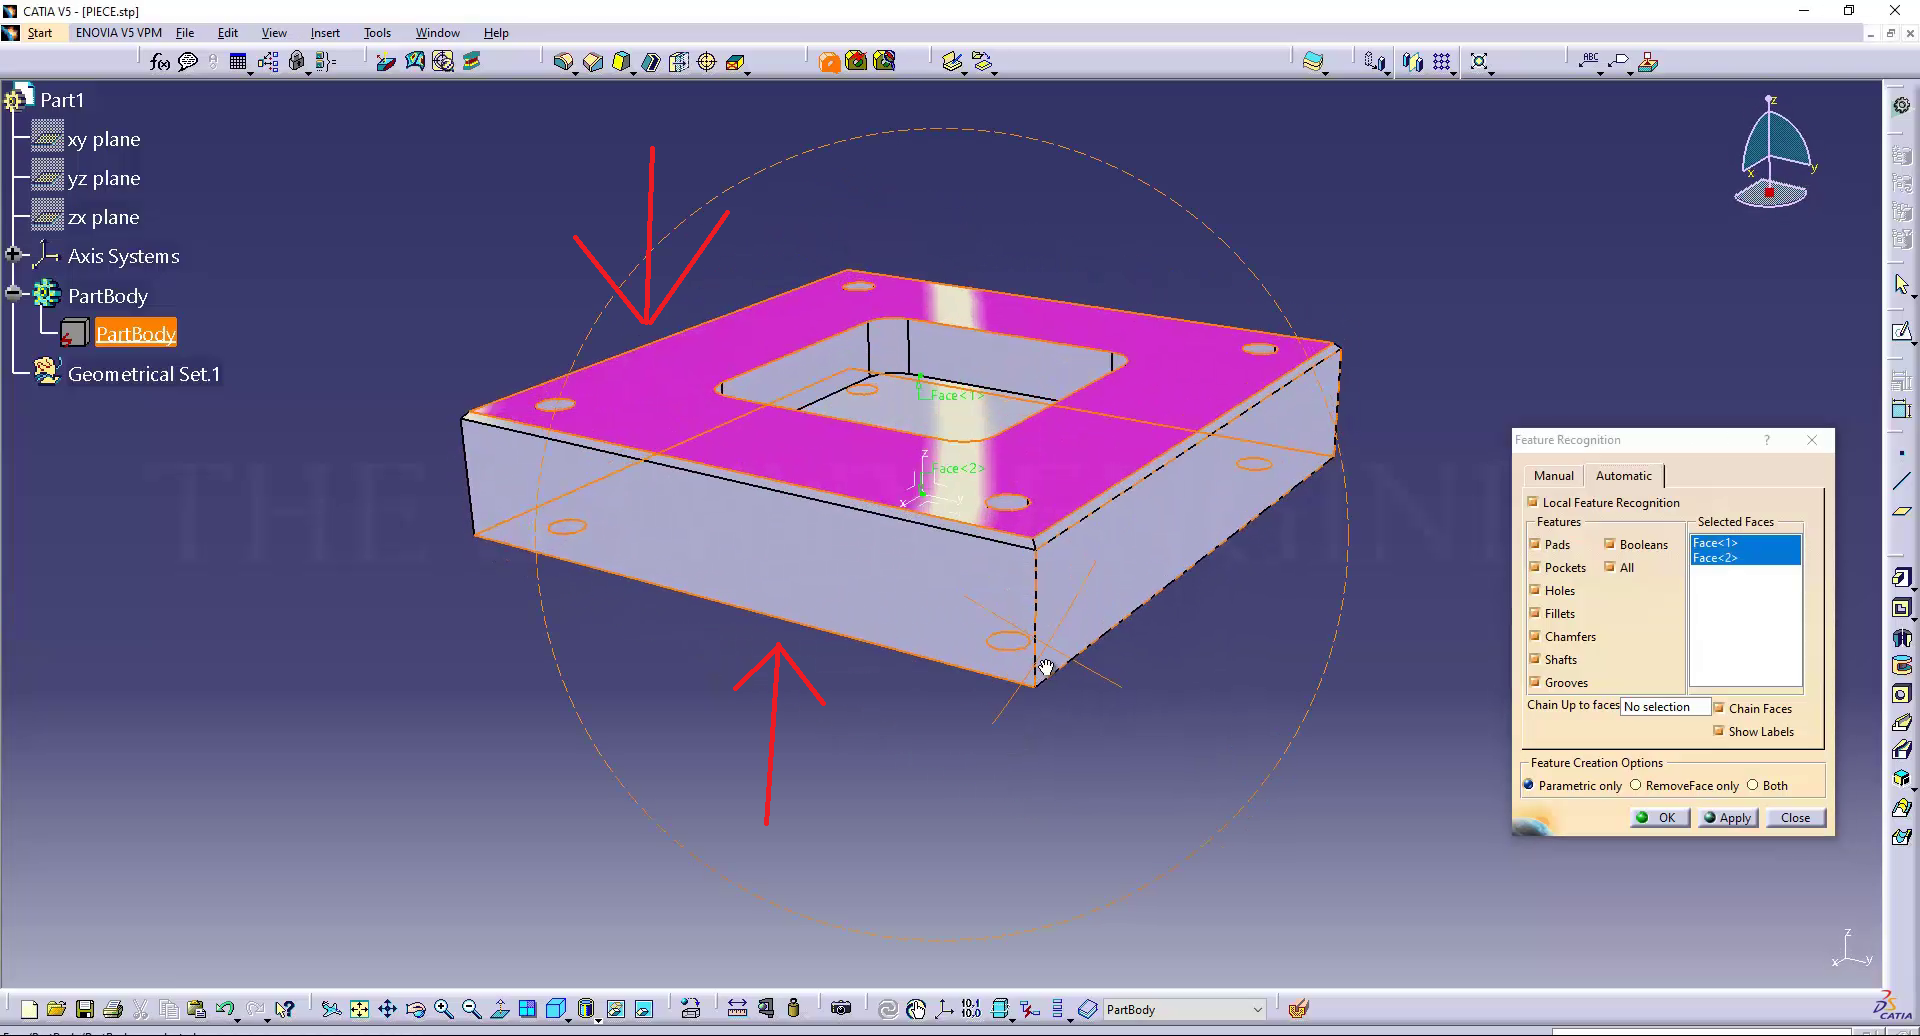Toggle the Show Labels checkbox
Viewport: 1920px width, 1036px height.
pyautogui.click(x=1719, y=731)
